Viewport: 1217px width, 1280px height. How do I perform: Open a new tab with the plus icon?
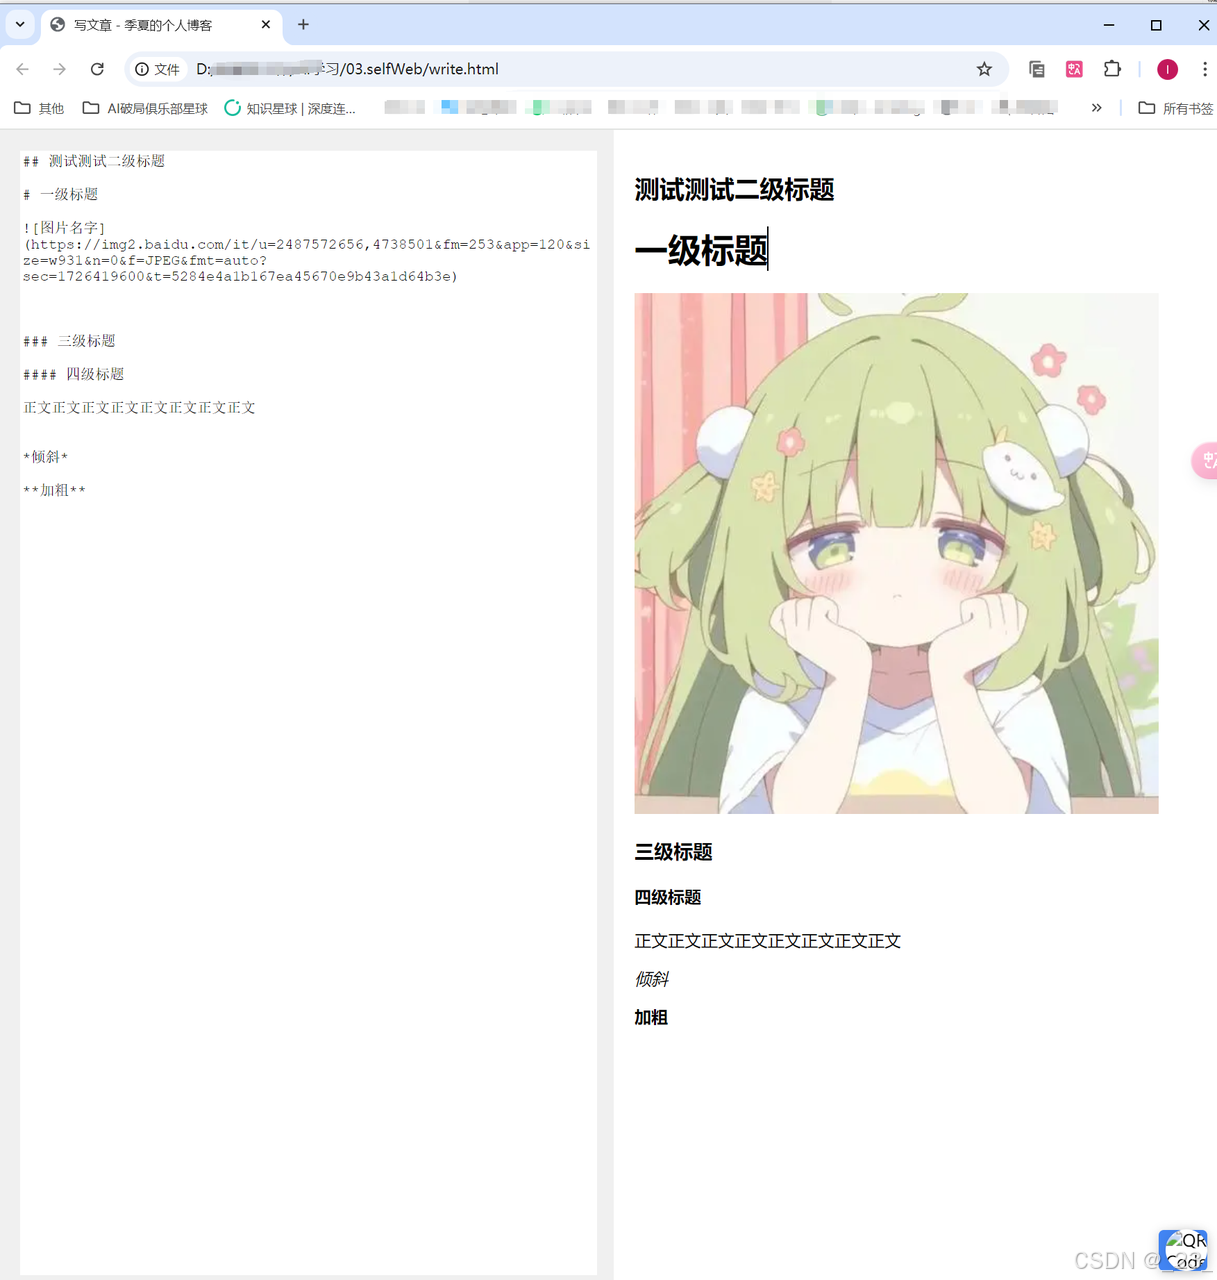(303, 24)
